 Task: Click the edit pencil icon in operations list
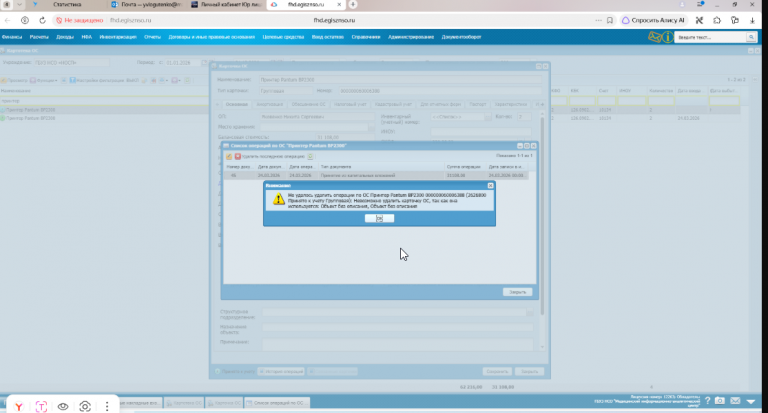[229, 156]
